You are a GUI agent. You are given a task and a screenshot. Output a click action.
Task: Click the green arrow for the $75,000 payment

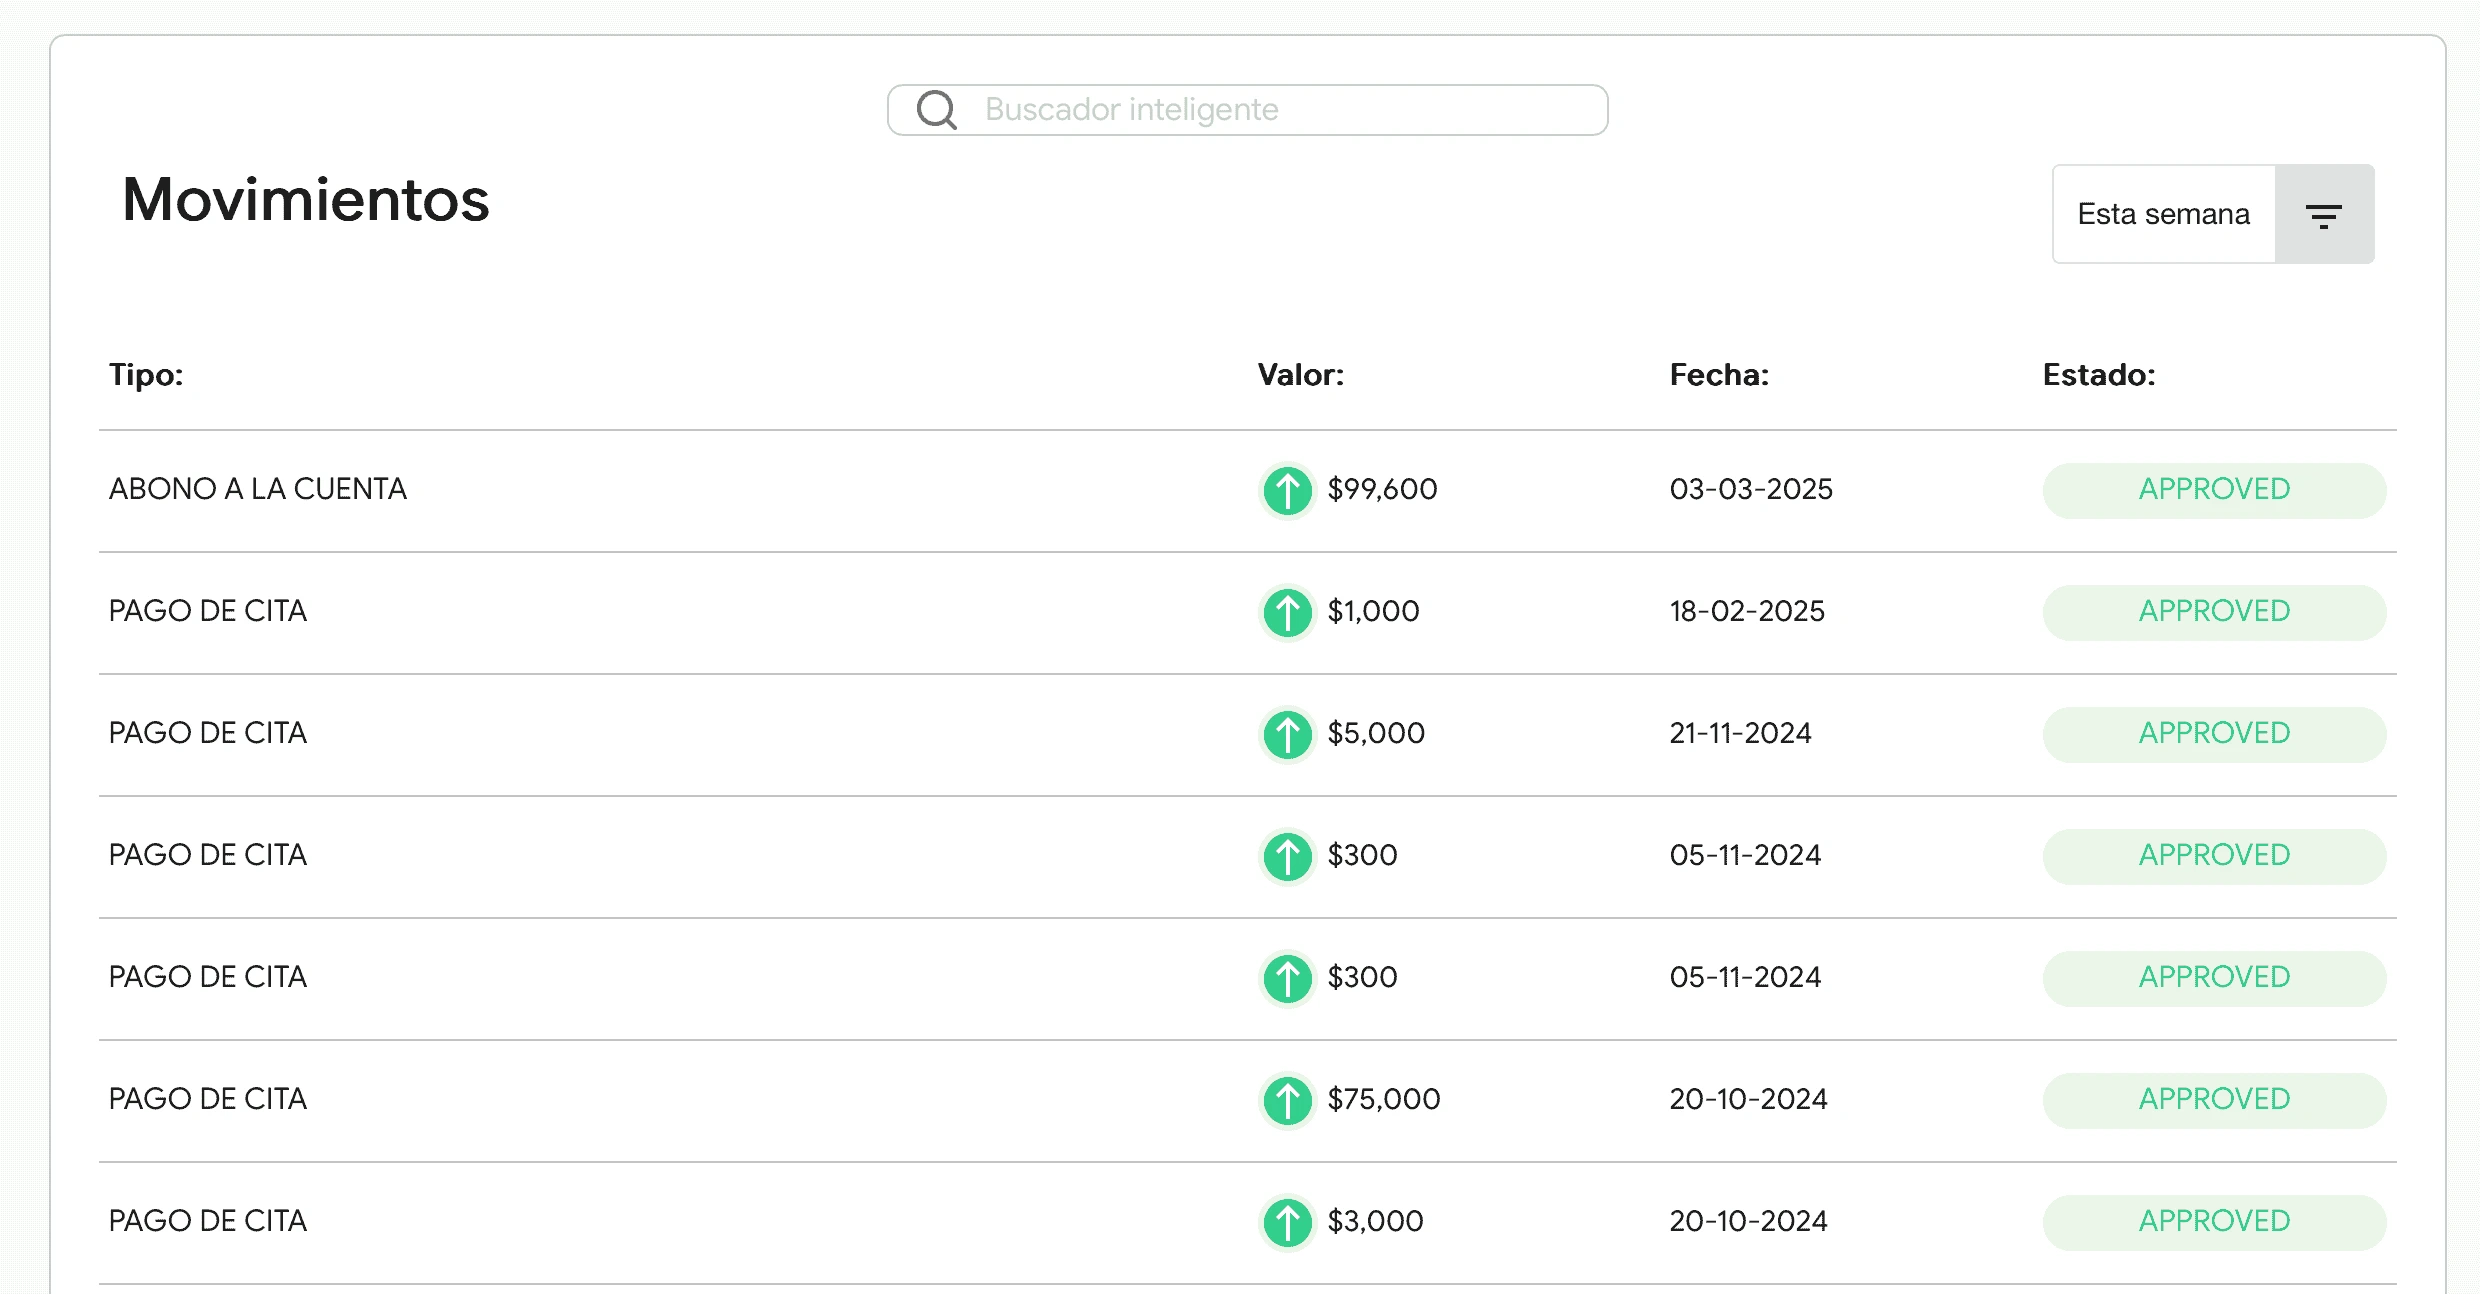(x=1287, y=1100)
